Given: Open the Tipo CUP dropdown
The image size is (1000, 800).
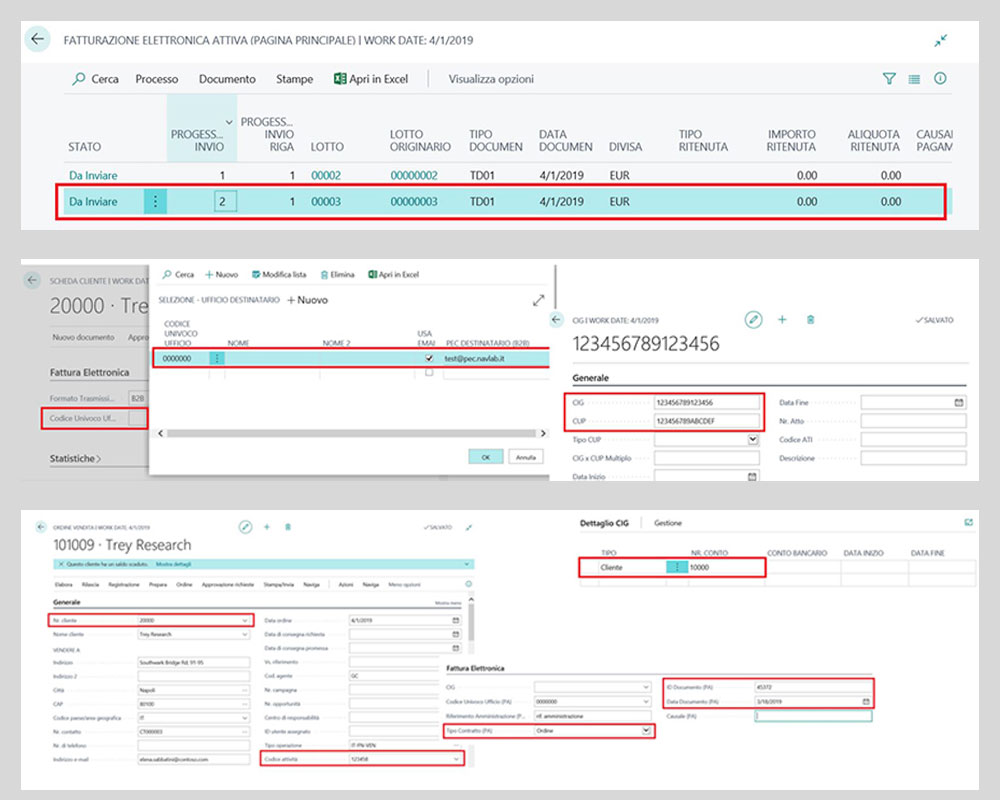Looking at the screenshot, I should pyautogui.click(x=753, y=439).
